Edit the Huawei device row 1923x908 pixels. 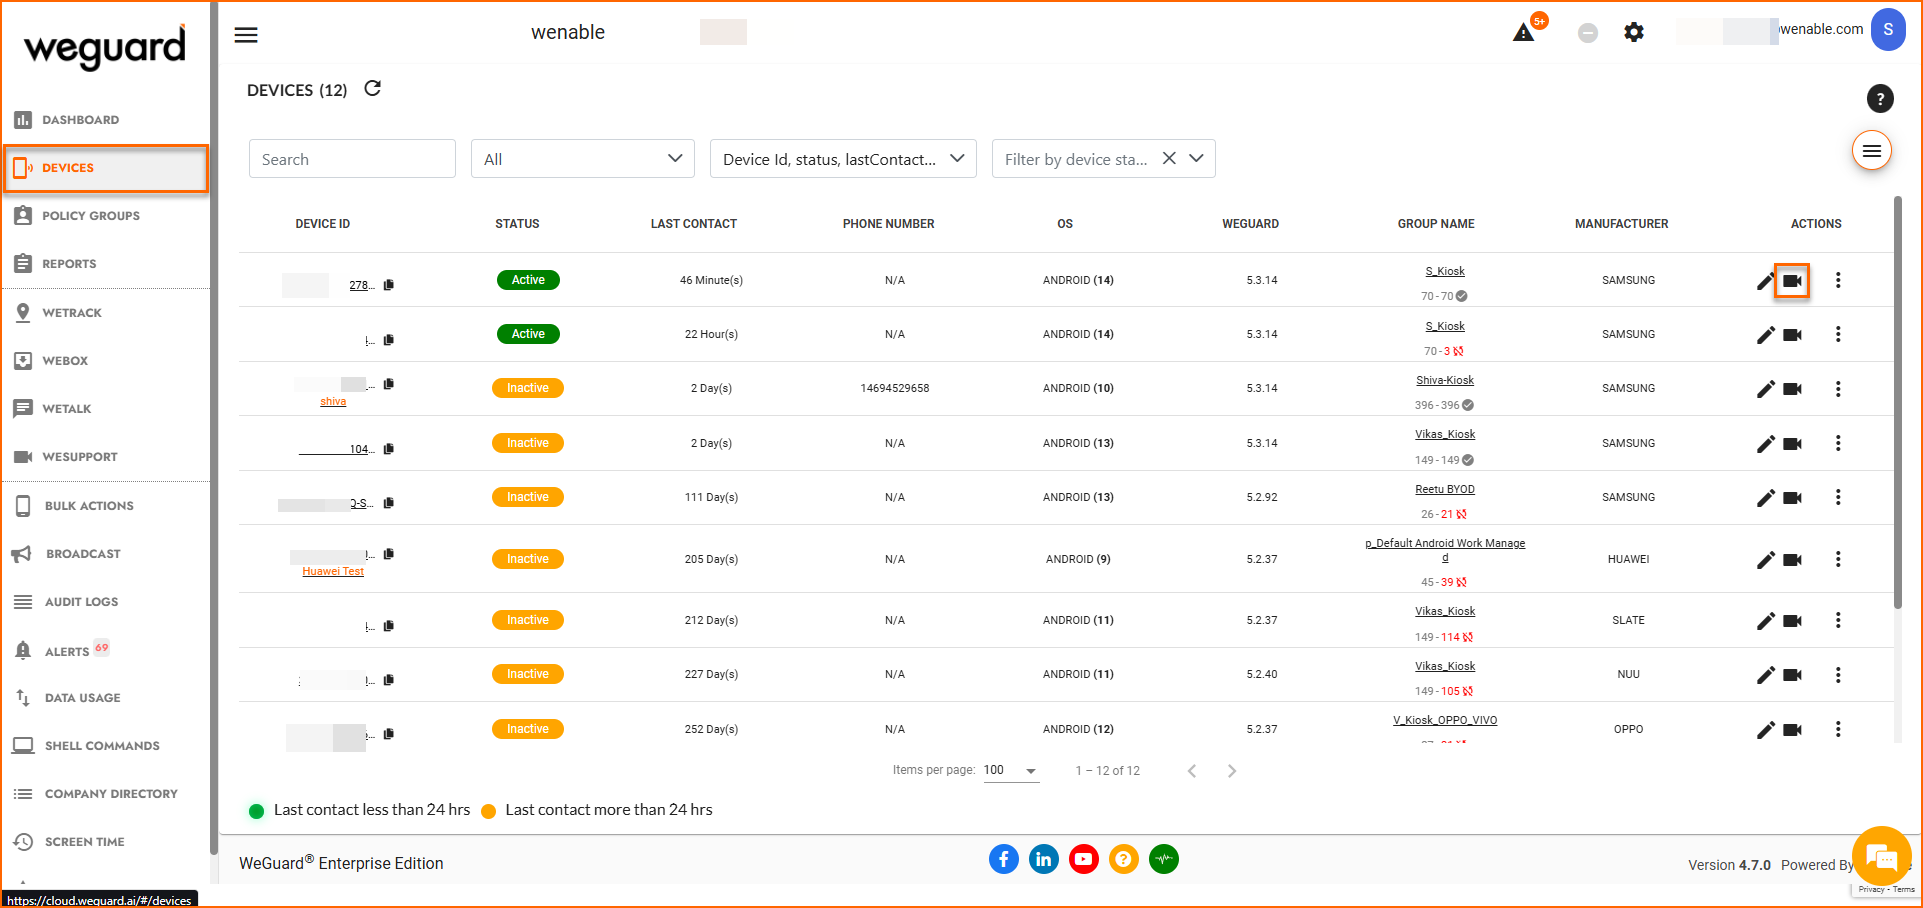[1766, 560]
